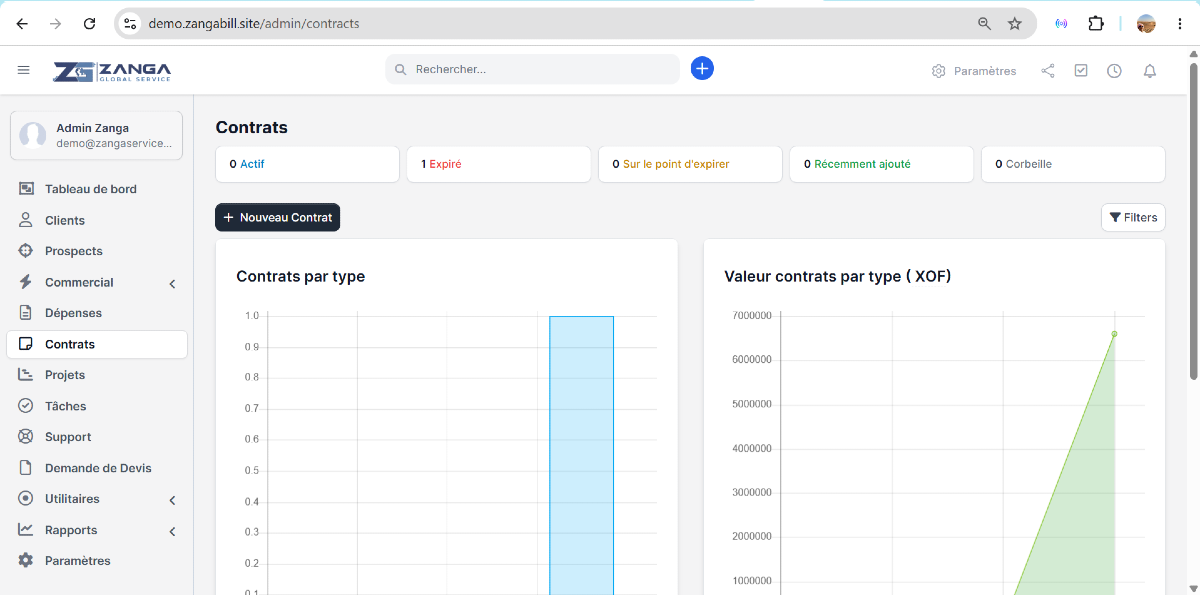Click the browser address bar URL
1200x595 pixels.
point(254,23)
